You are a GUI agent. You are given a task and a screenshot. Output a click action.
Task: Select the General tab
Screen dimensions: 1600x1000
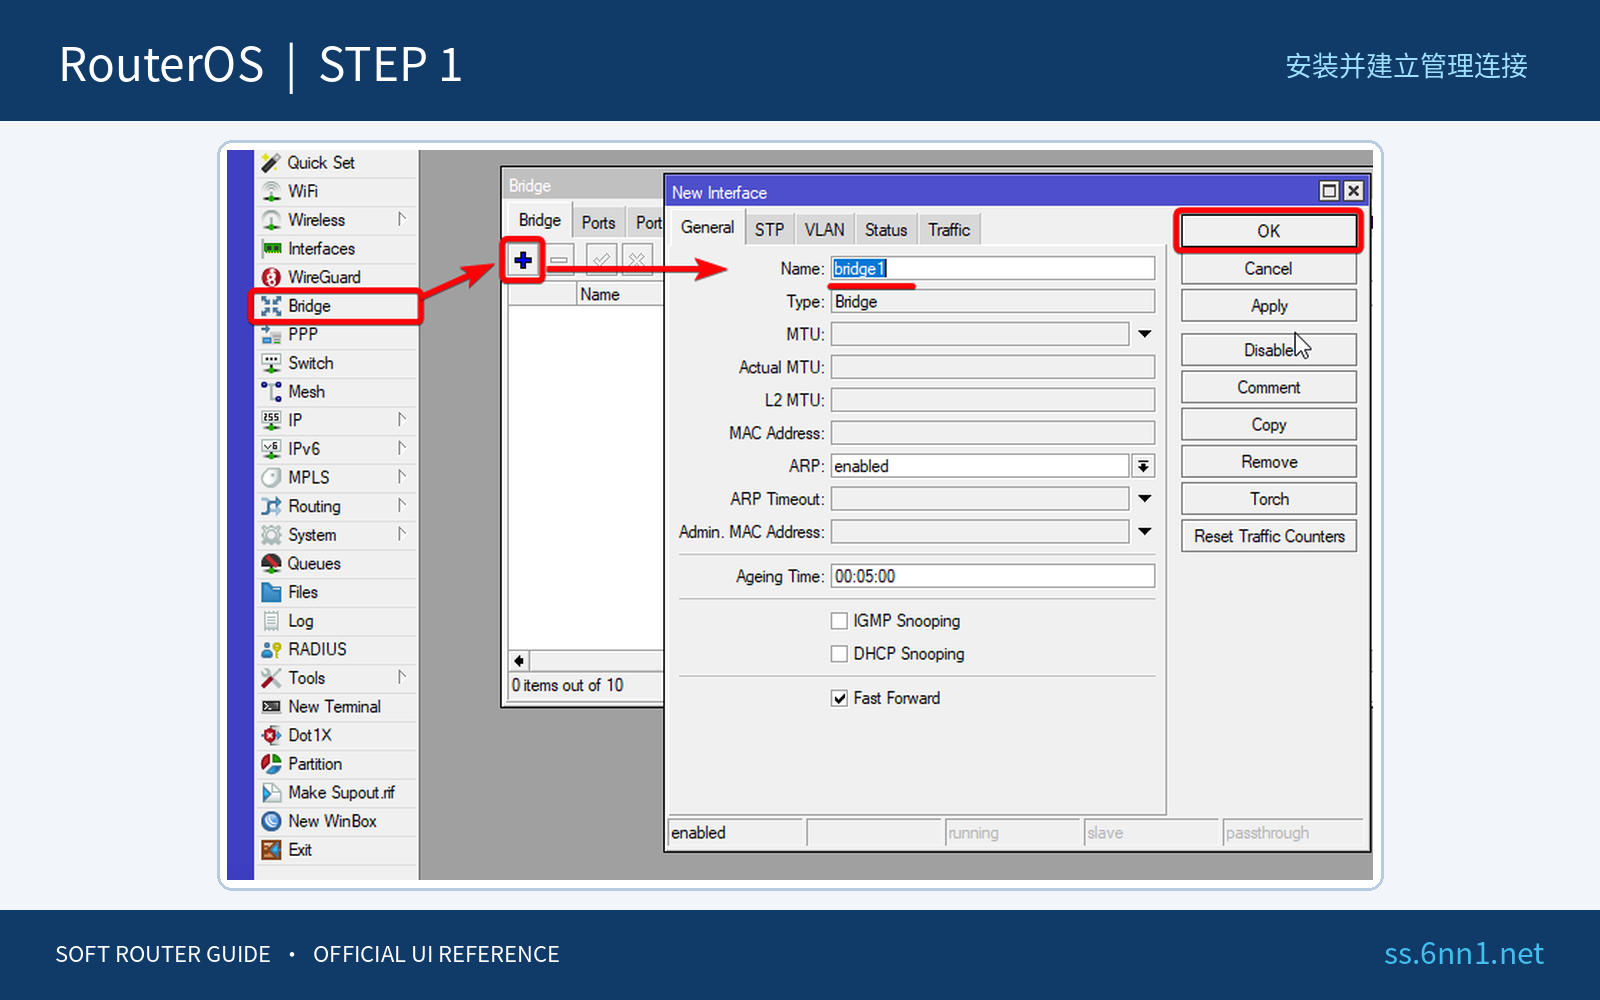tap(707, 228)
